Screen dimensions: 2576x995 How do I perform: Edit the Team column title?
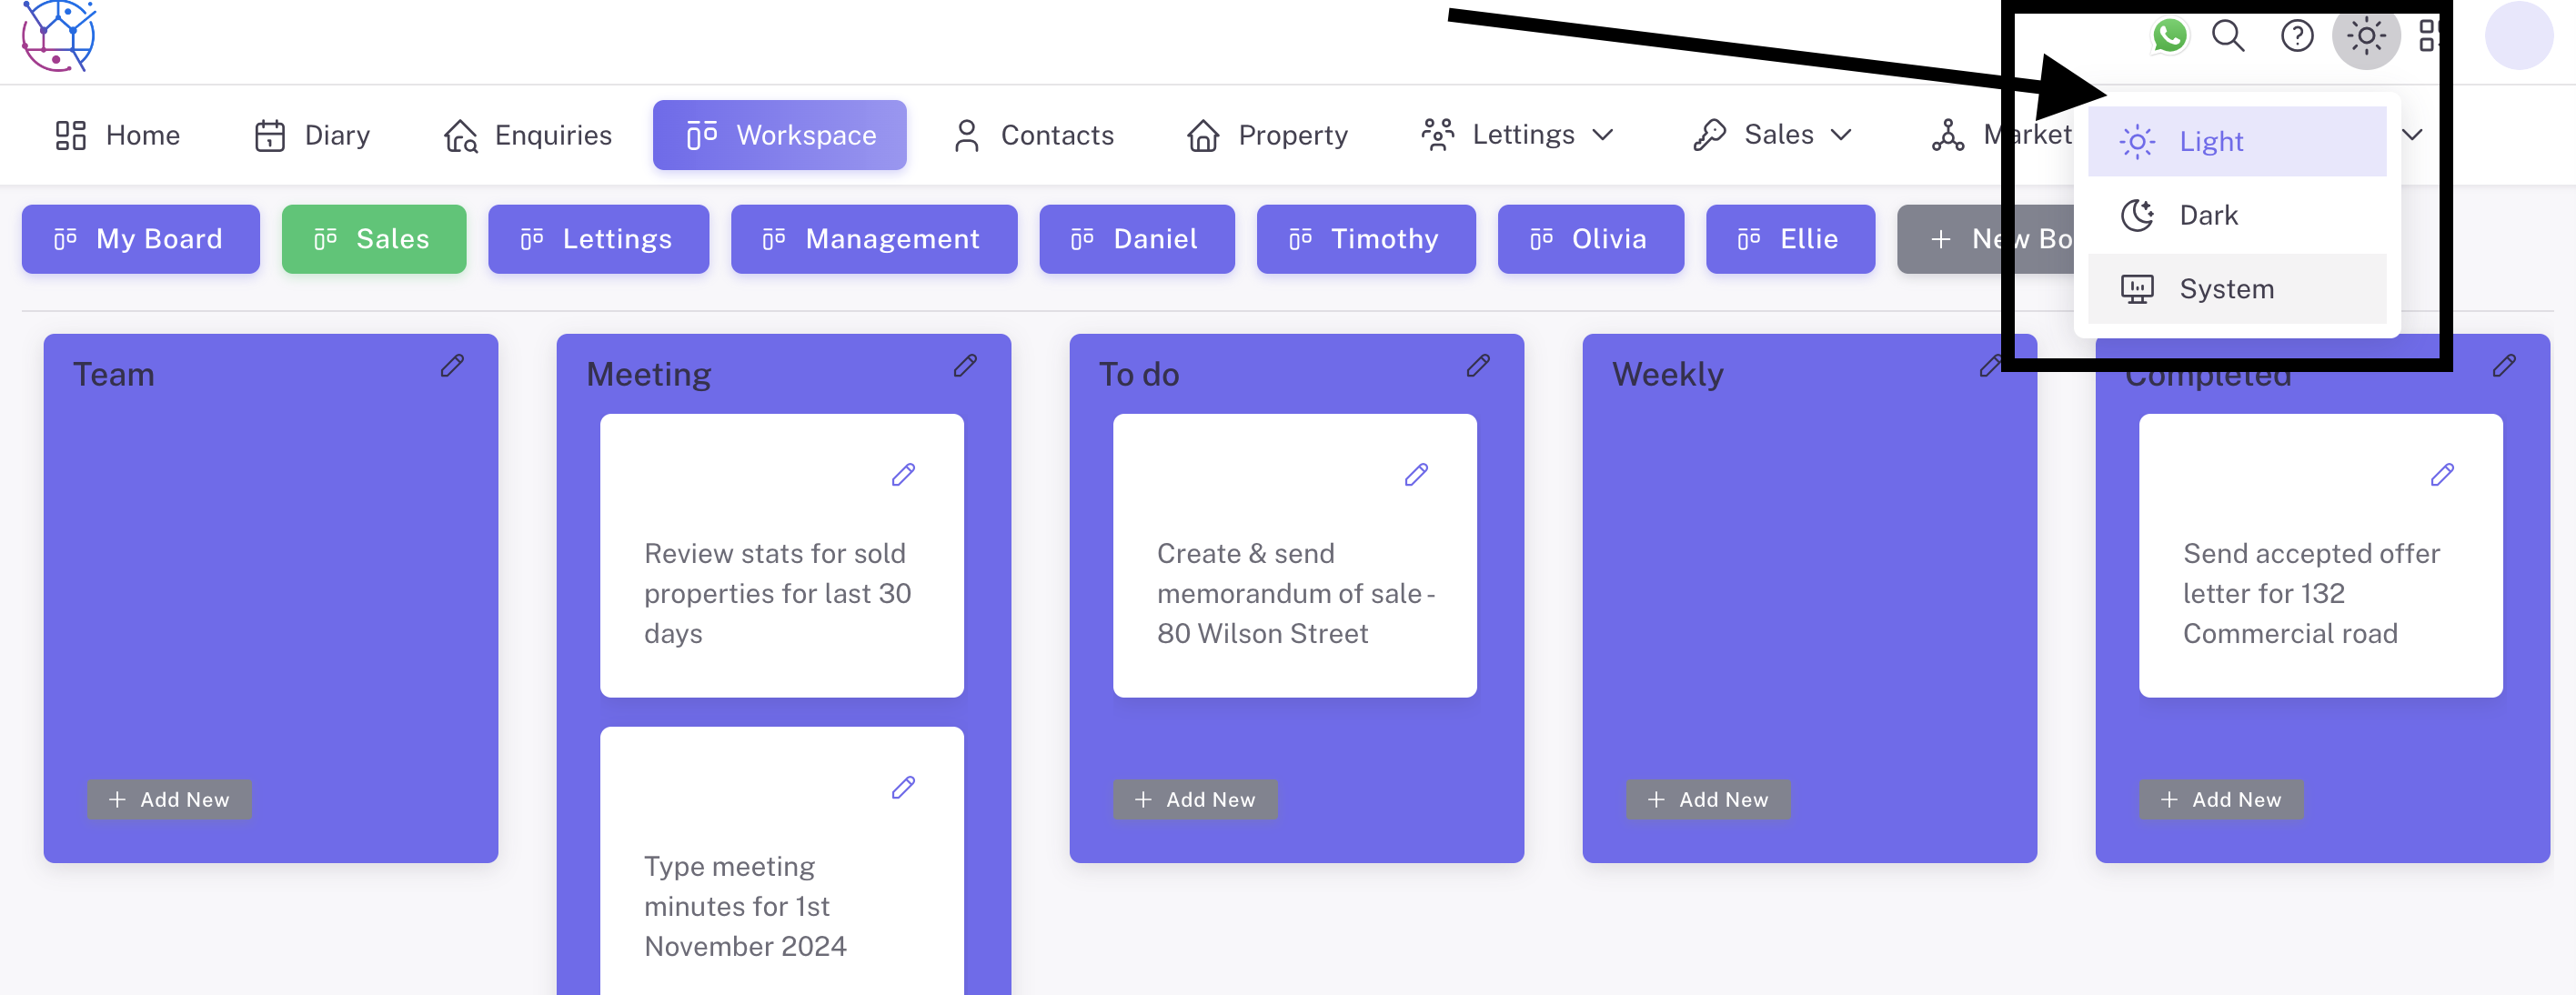(452, 366)
